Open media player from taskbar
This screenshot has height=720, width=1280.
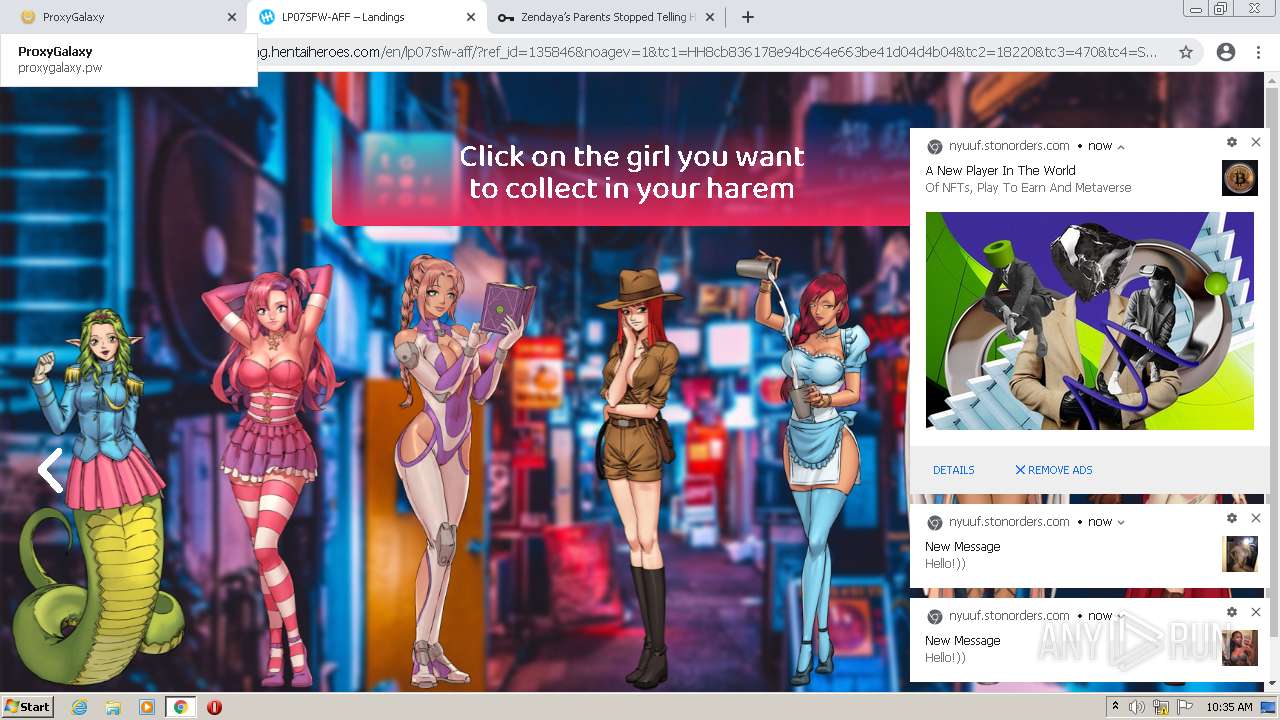pyautogui.click(x=147, y=707)
